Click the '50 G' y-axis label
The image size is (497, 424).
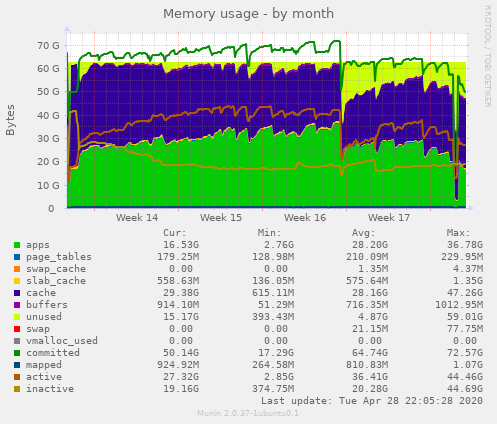[x=48, y=92]
